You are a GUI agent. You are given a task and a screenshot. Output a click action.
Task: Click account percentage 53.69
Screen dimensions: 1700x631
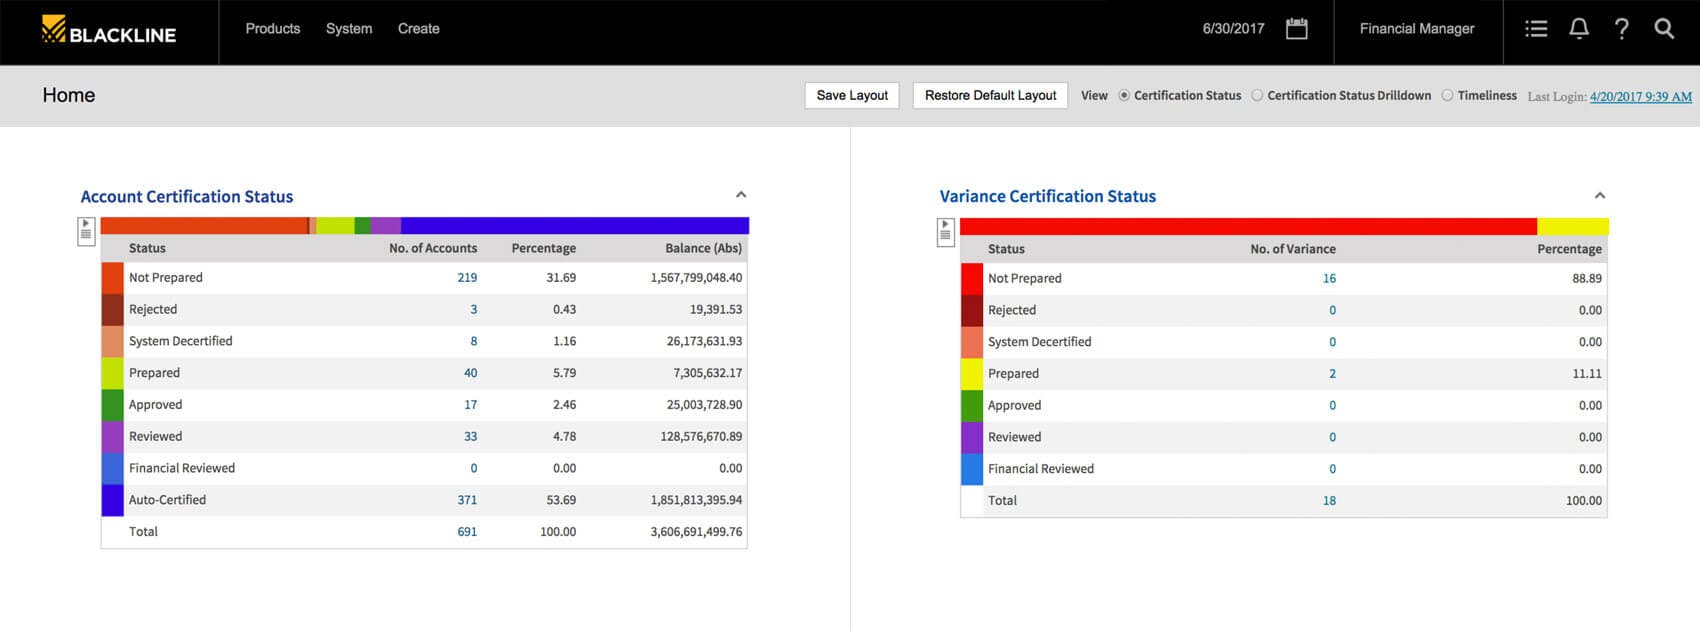[561, 500]
